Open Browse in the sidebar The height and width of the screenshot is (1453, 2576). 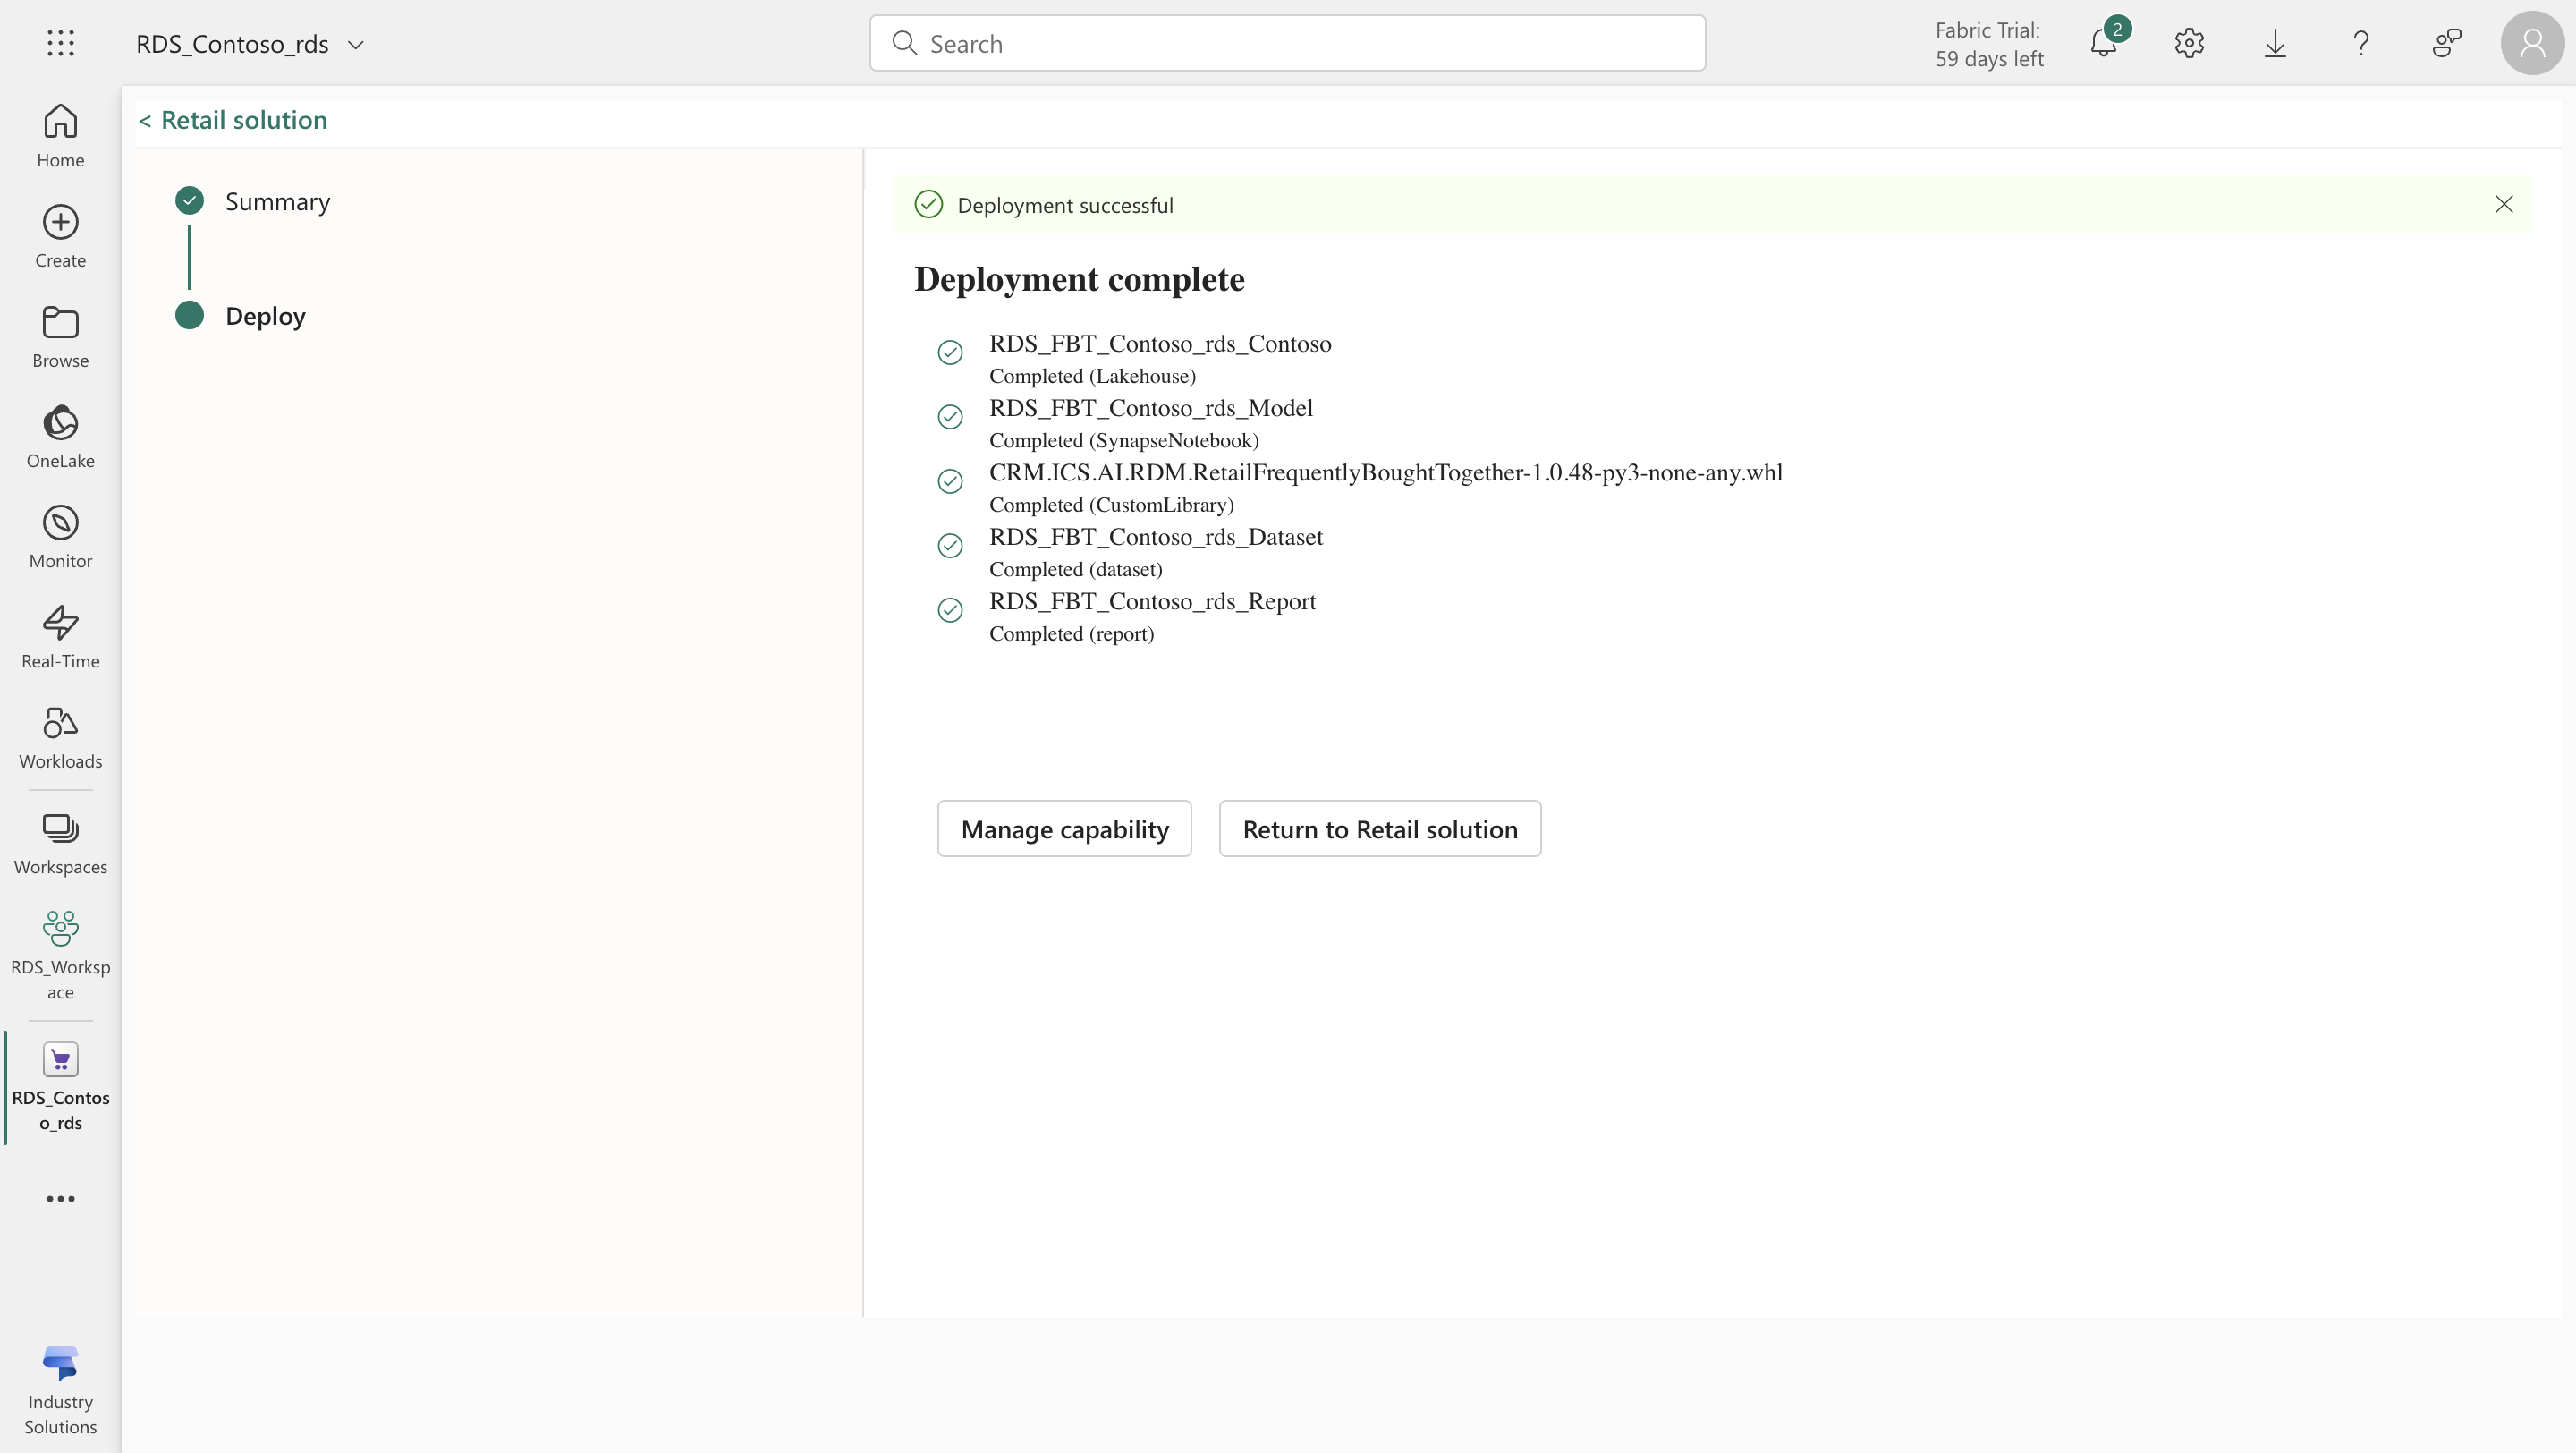pos(60,336)
